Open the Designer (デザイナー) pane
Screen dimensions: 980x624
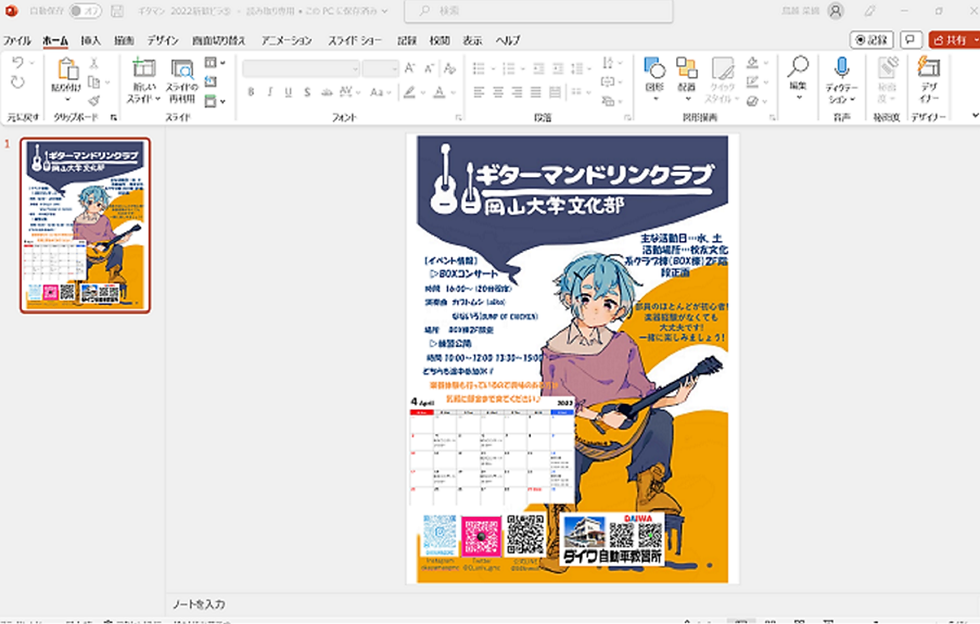click(929, 79)
